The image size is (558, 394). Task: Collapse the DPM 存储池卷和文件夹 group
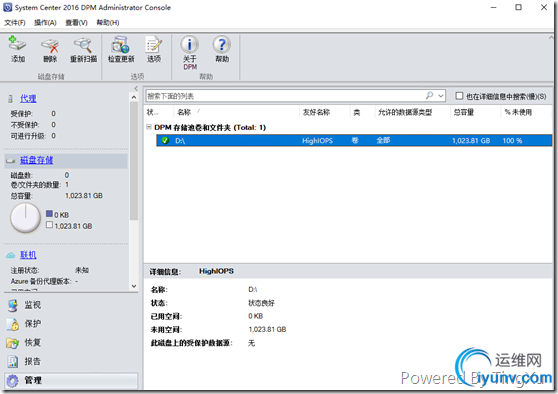click(149, 127)
